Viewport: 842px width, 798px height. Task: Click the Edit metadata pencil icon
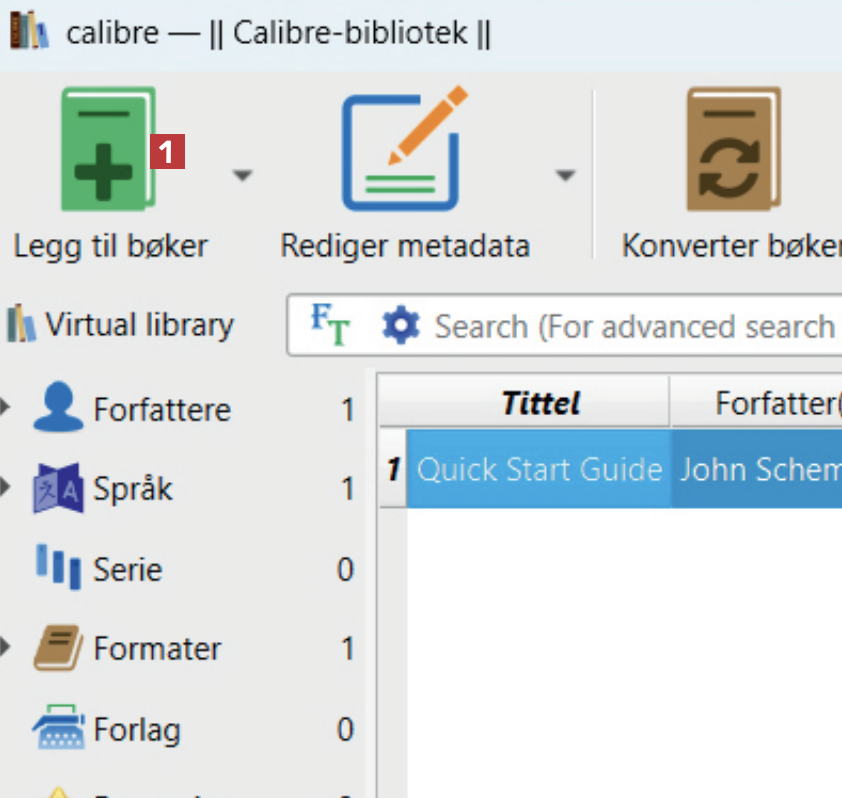point(402,148)
